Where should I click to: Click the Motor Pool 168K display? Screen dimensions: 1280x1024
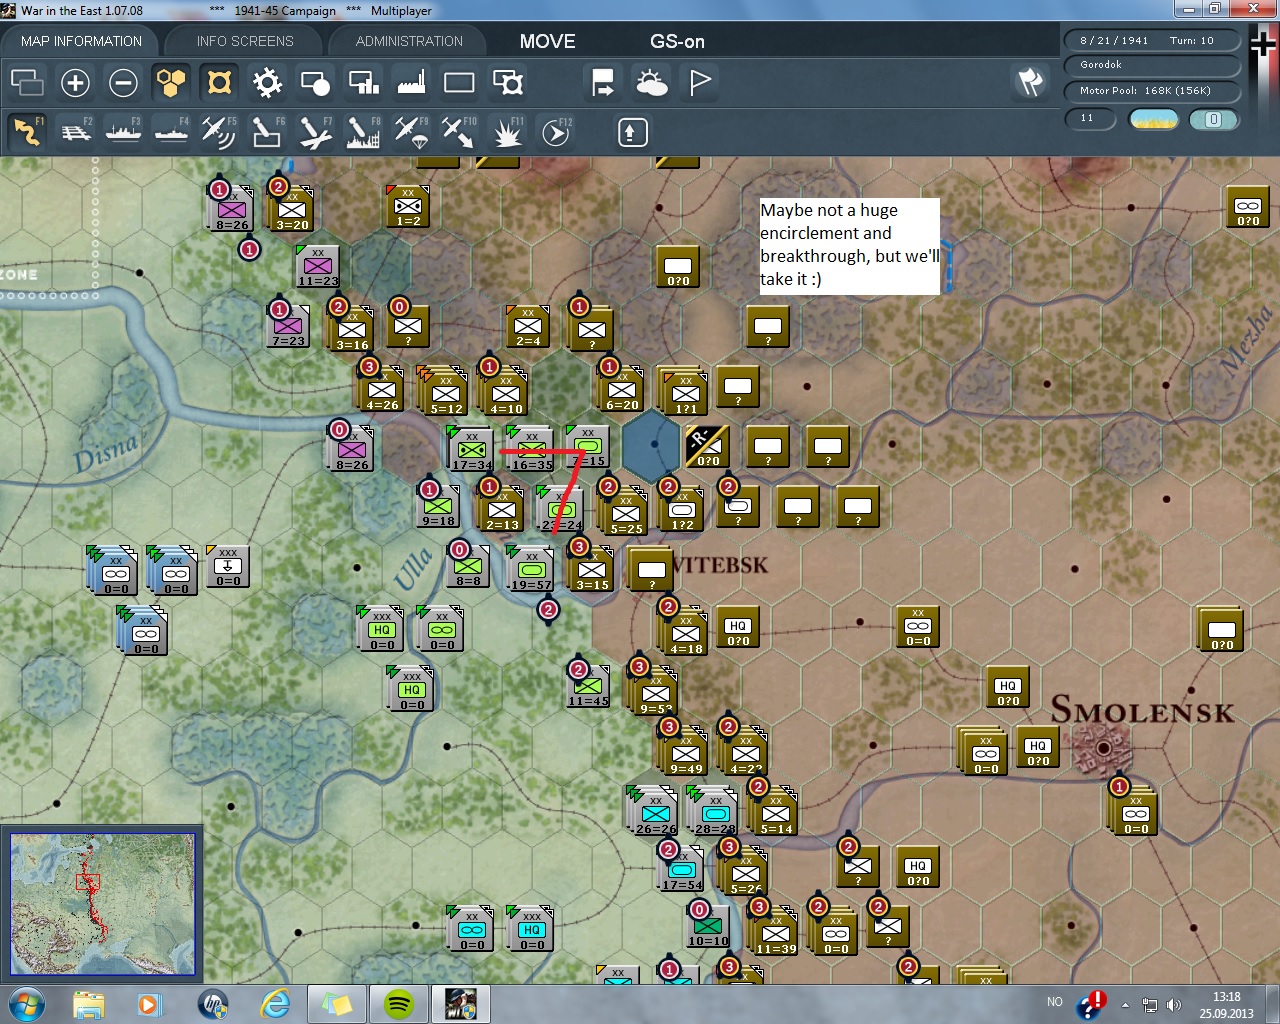tap(1152, 90)
